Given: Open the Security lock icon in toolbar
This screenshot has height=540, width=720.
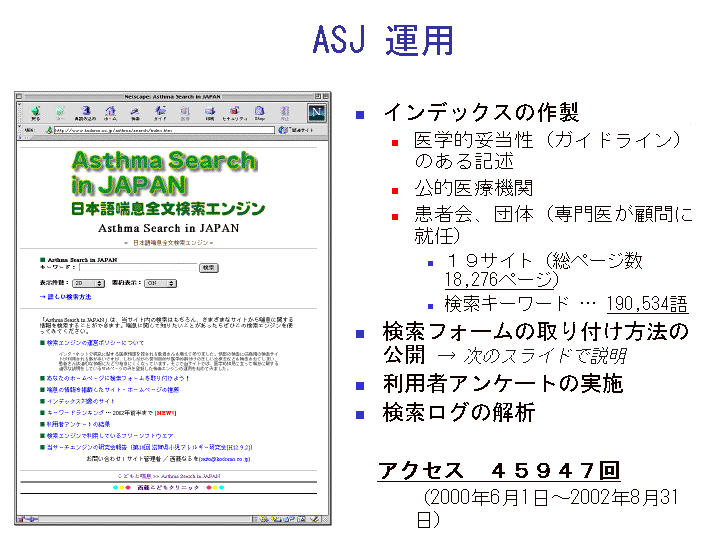Looking at the screenshot, I should (234, 112).
